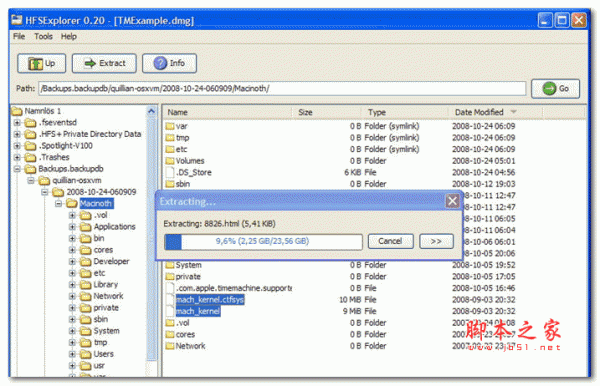This screenshot has height=386, width=600.
Task: Open the File menu
Action: (x=19, y=36)
